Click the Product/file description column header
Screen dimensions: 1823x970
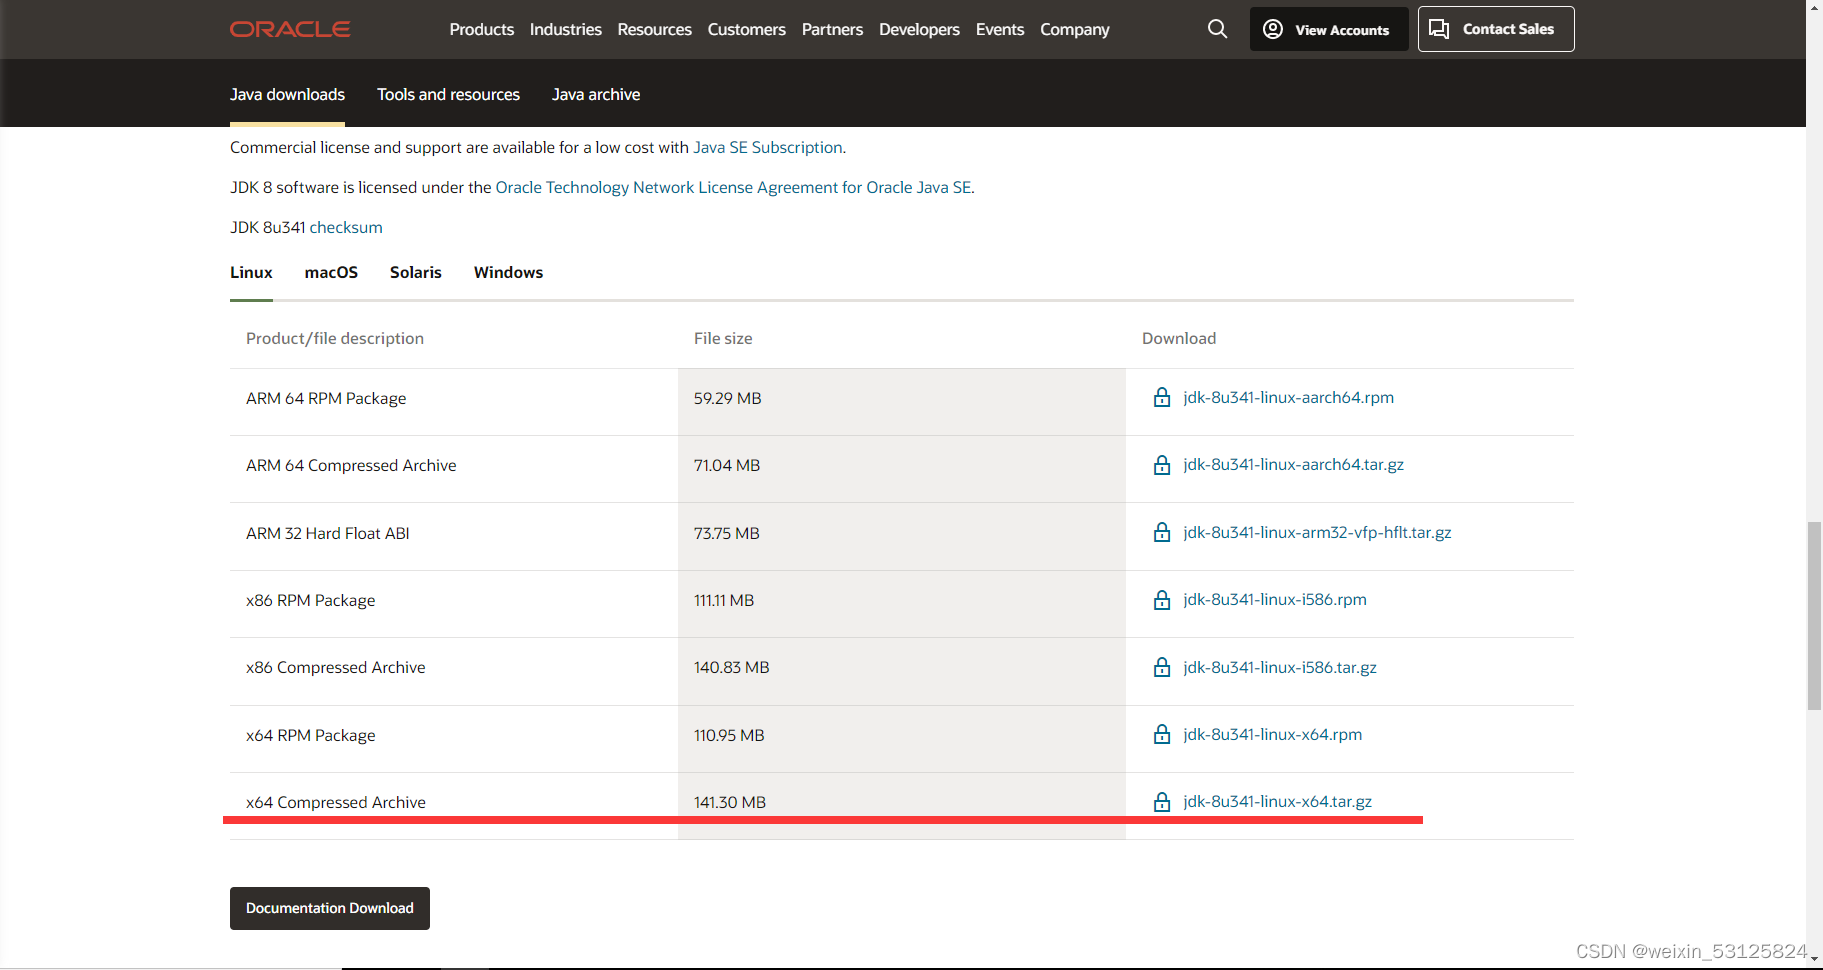(335, 338)
